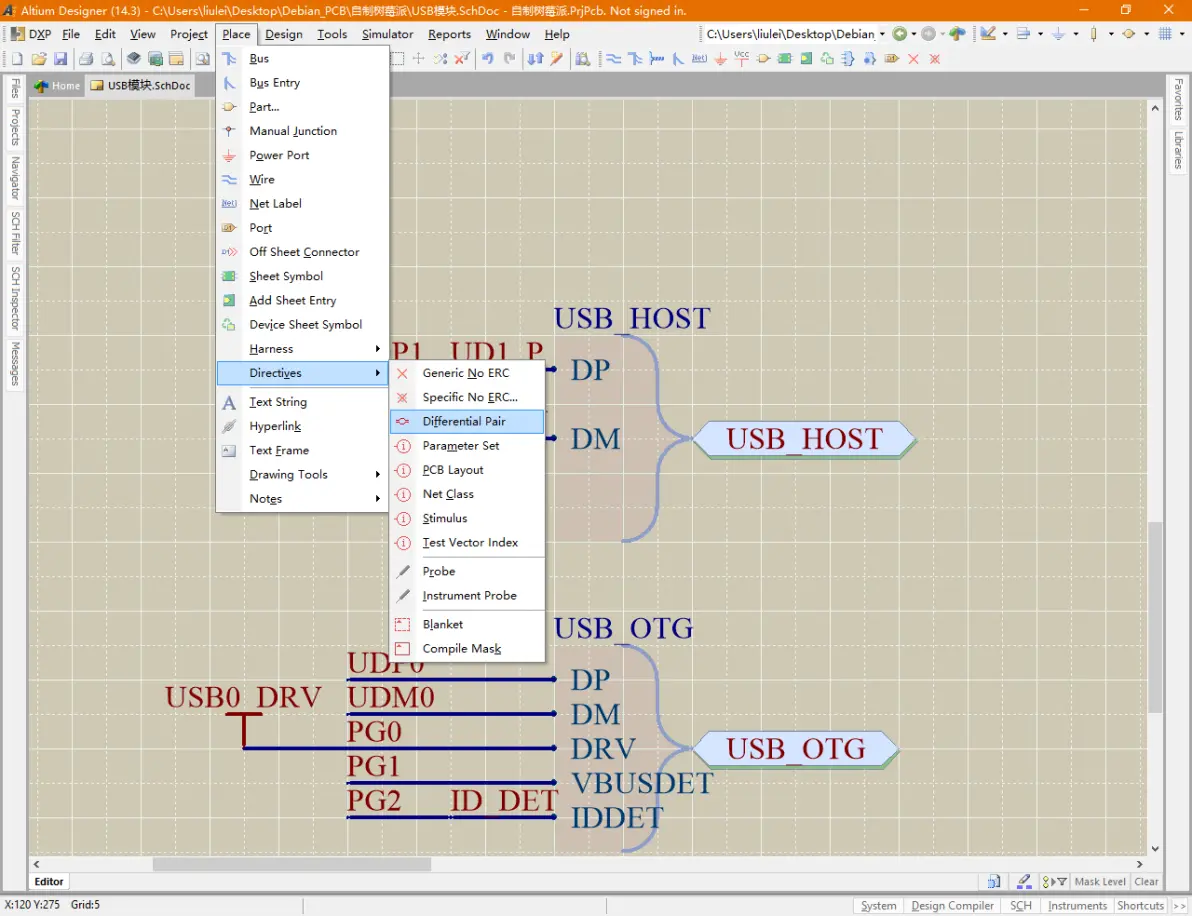Open the Reports menu

449,34
